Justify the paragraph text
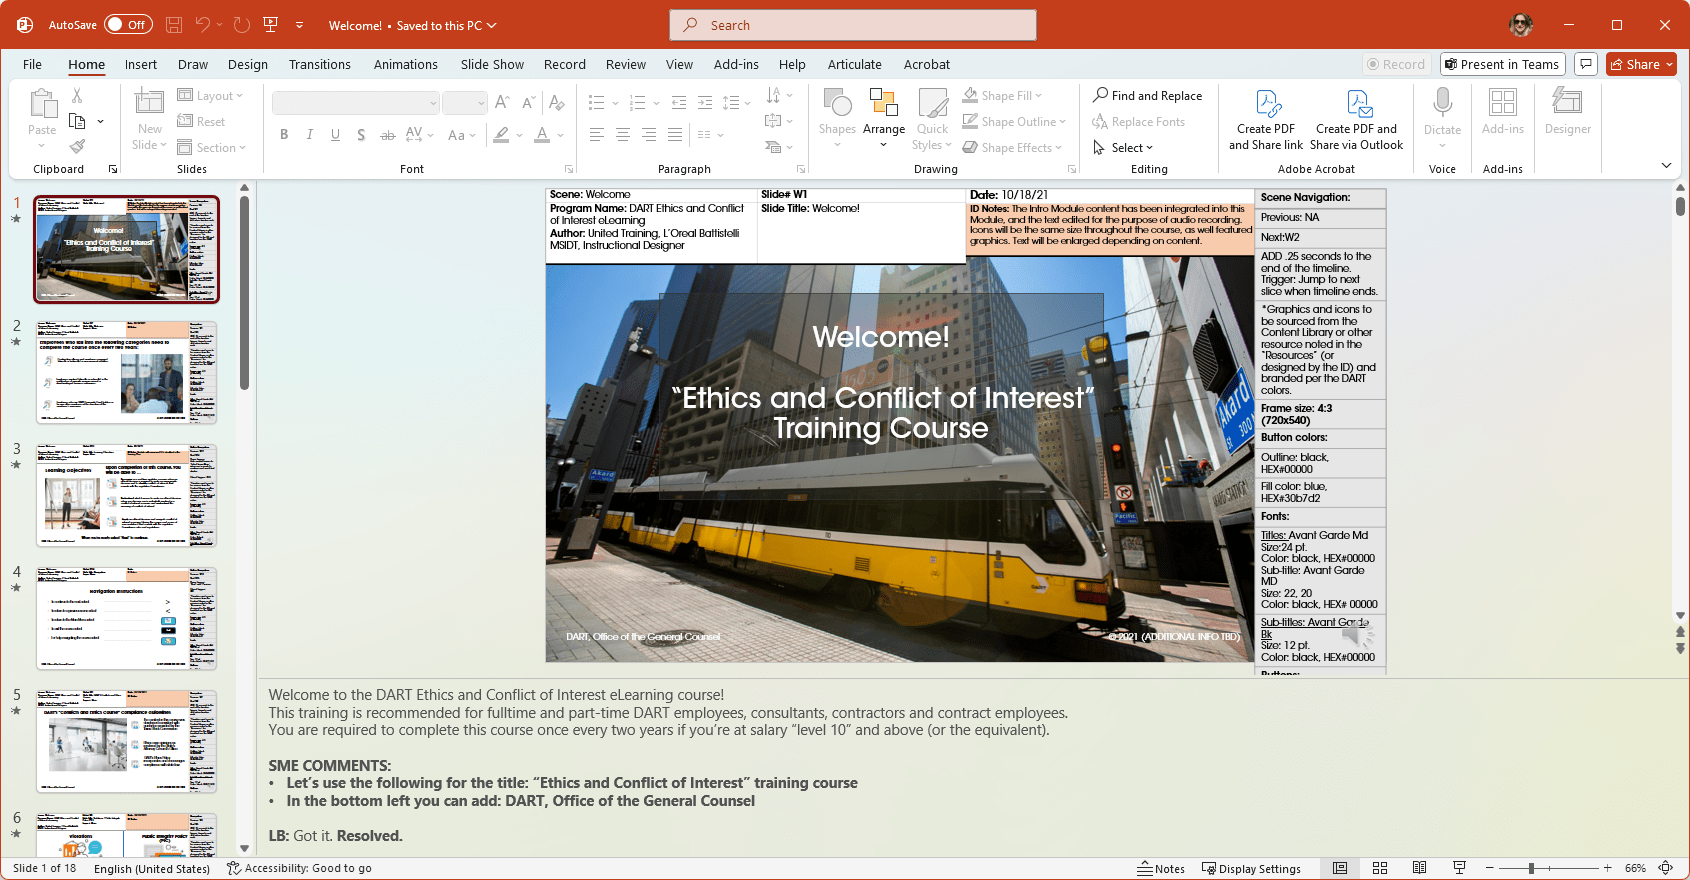The width and height of the screenshot is (1690, 880). 675,135
